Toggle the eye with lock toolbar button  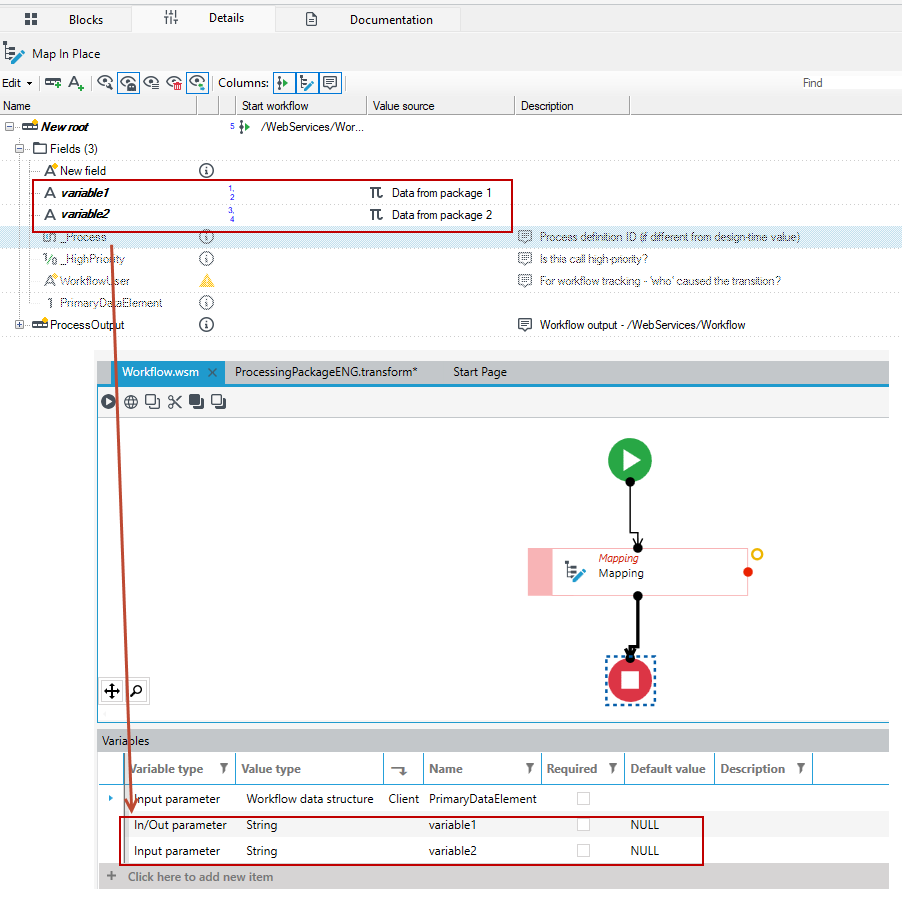[128, 83]
